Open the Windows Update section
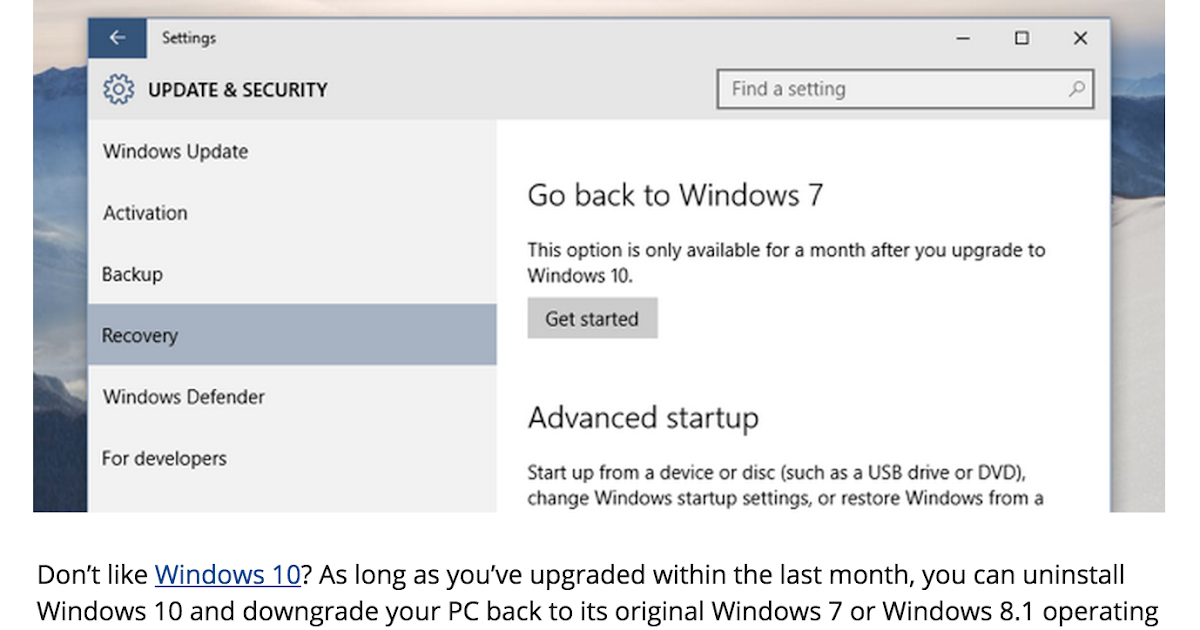The image size is (1200, 630). 175,152
